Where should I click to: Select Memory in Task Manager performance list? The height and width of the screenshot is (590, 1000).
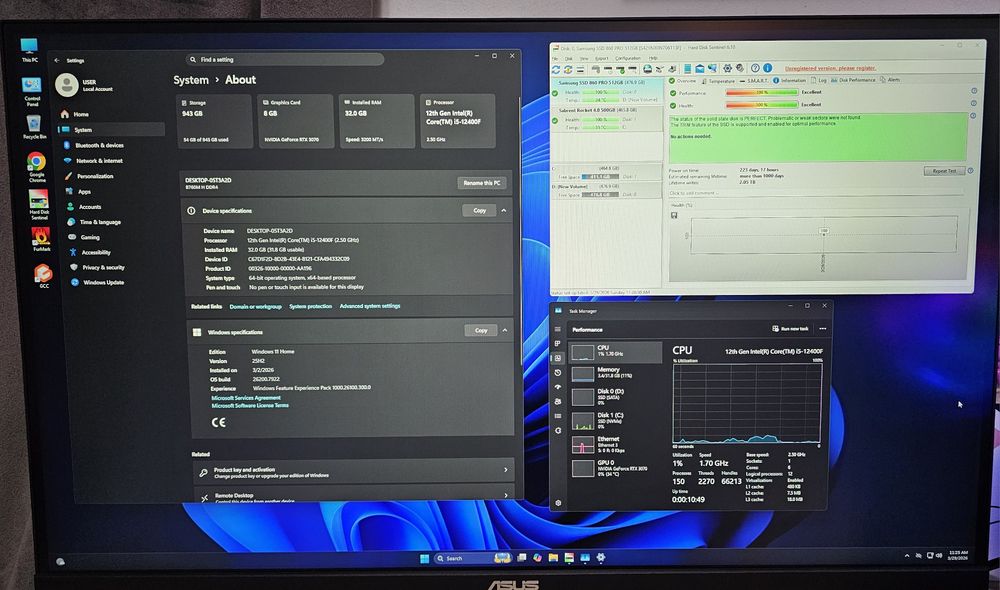614,373
